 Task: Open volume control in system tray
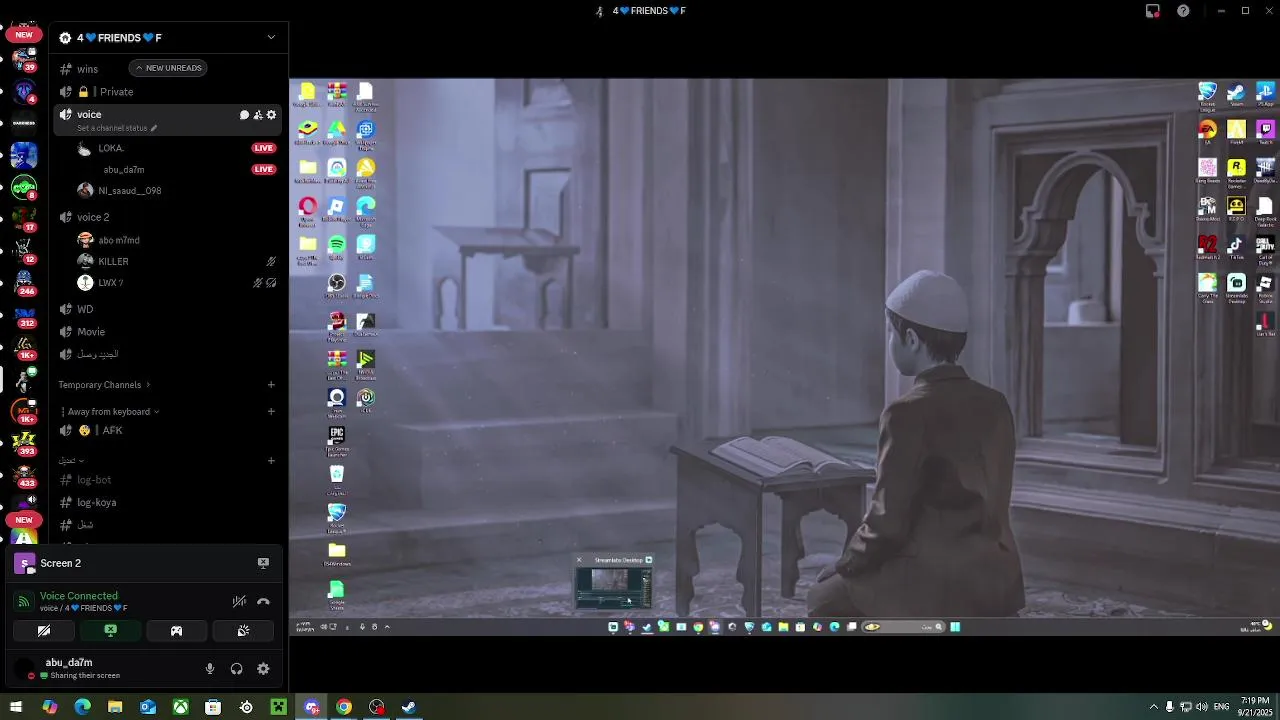[x=1201, y=707]
